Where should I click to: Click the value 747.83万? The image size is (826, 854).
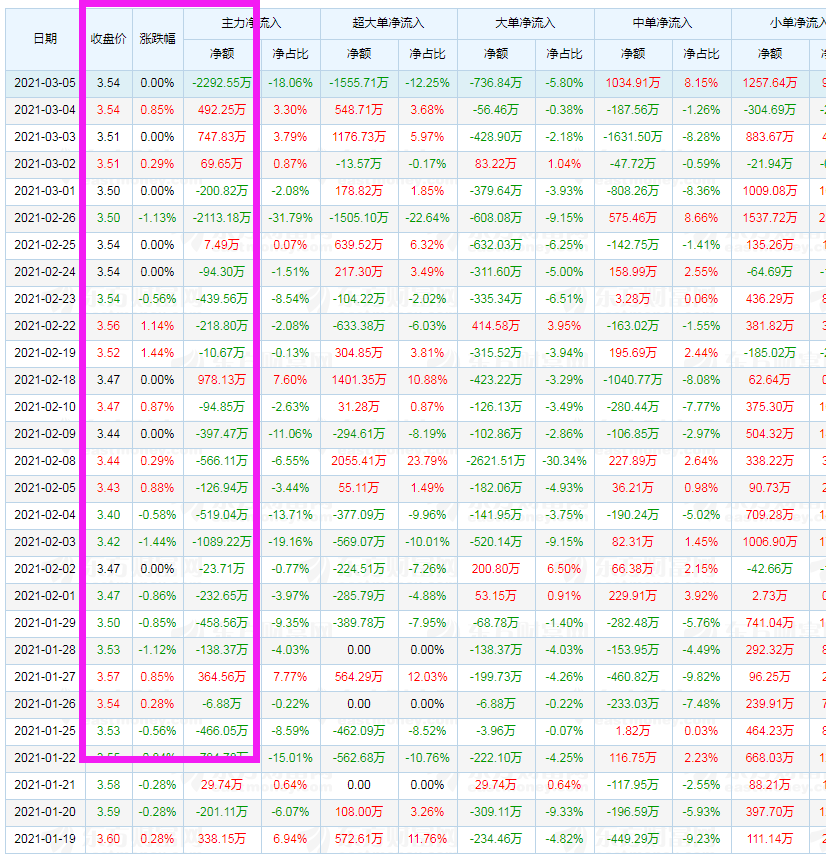click(222, 137)
